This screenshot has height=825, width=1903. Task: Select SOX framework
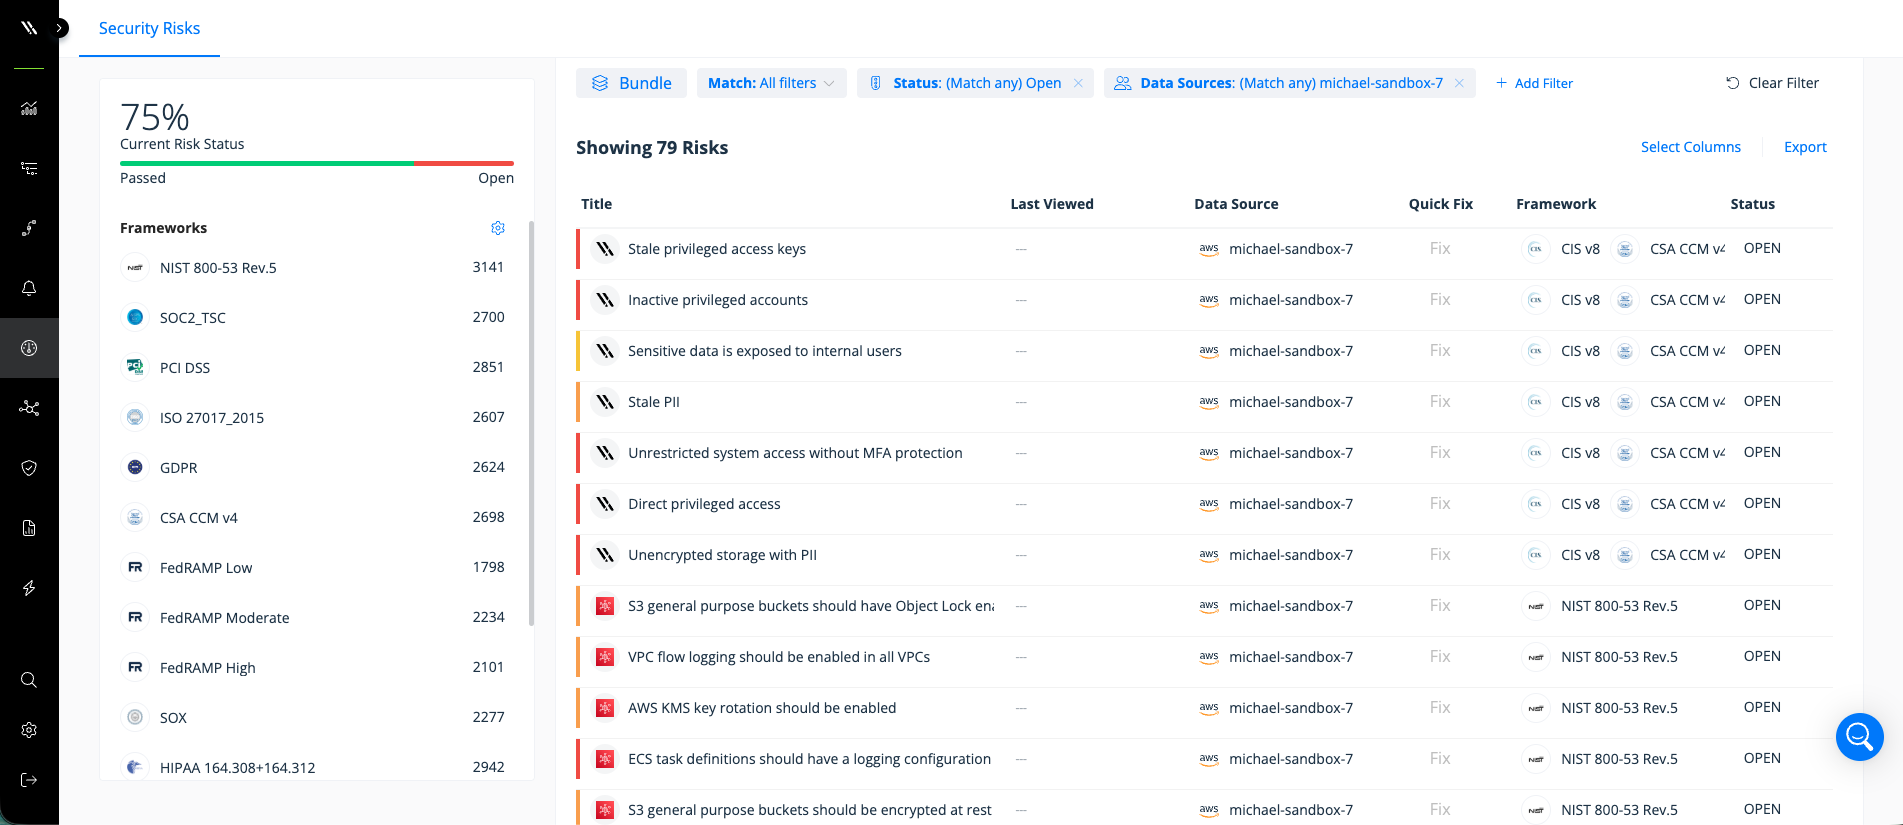(312, 717)
